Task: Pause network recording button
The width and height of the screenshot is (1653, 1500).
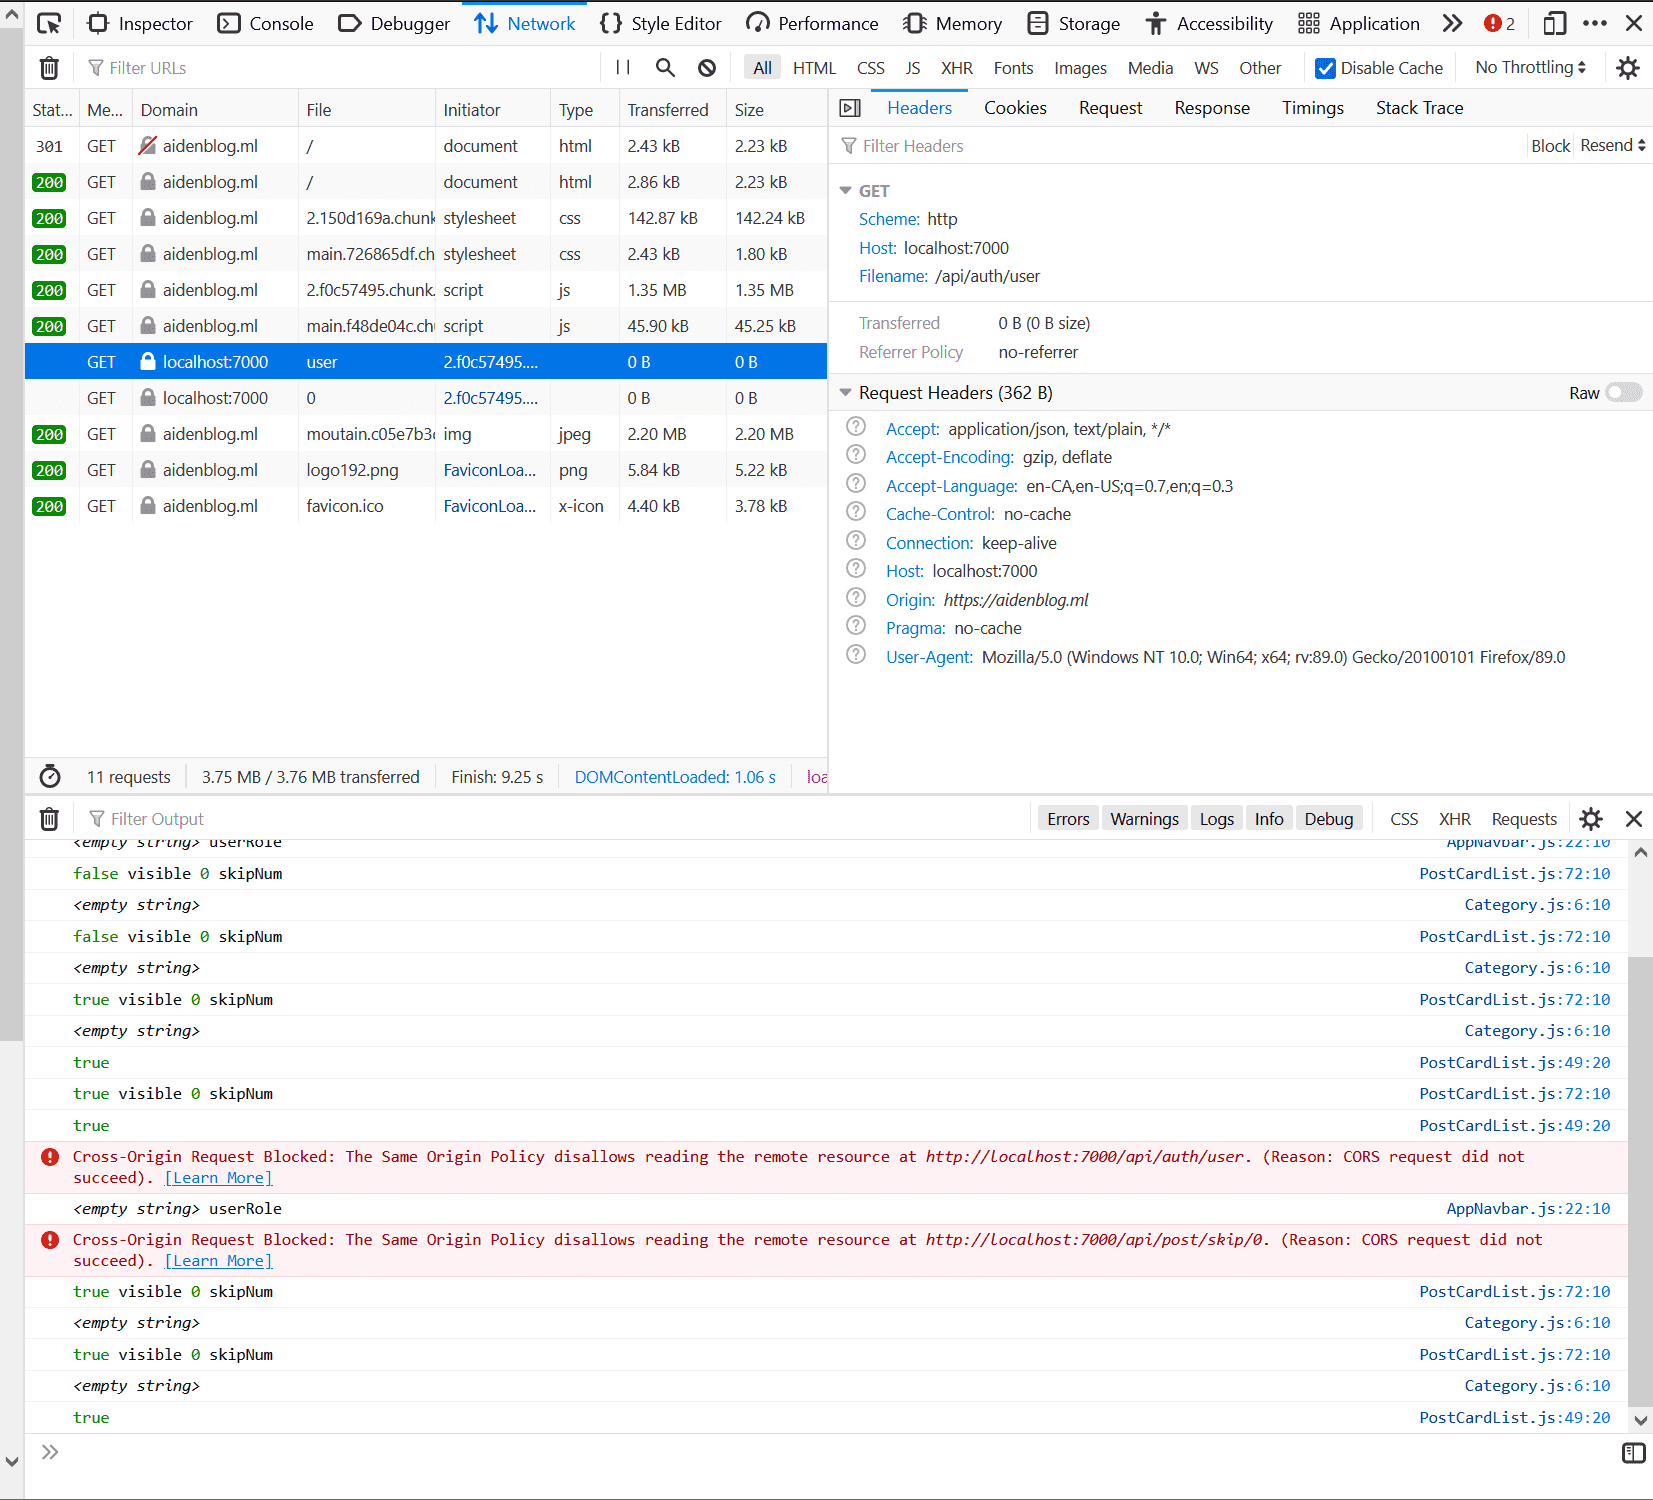Action: click(x=623, y=68)
